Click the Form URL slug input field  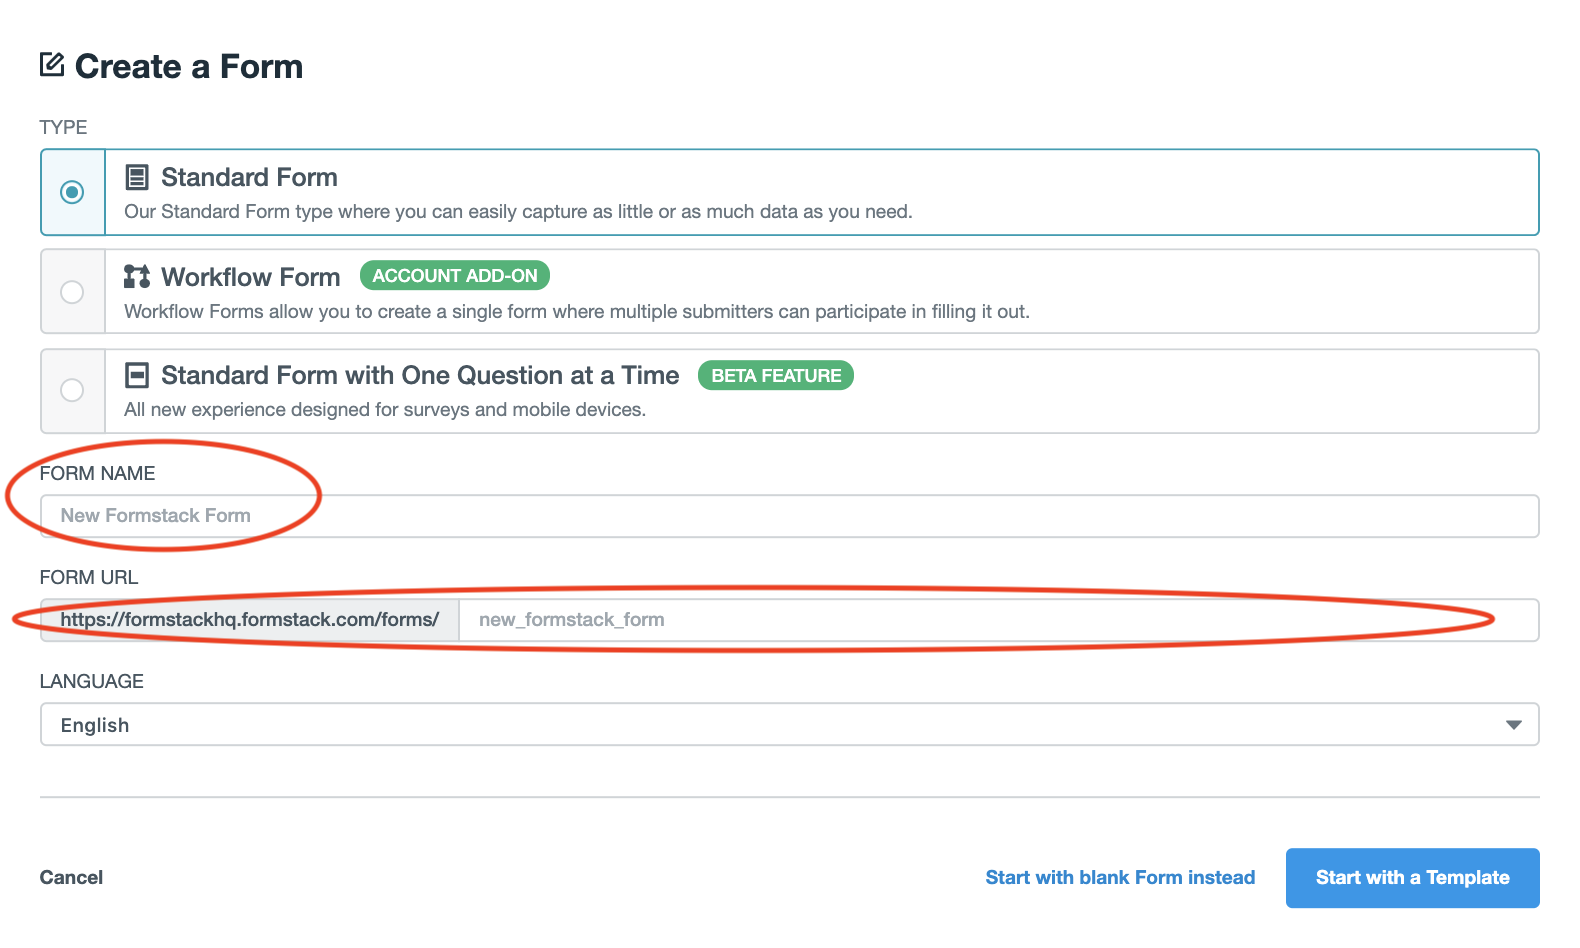pos(998,620)
